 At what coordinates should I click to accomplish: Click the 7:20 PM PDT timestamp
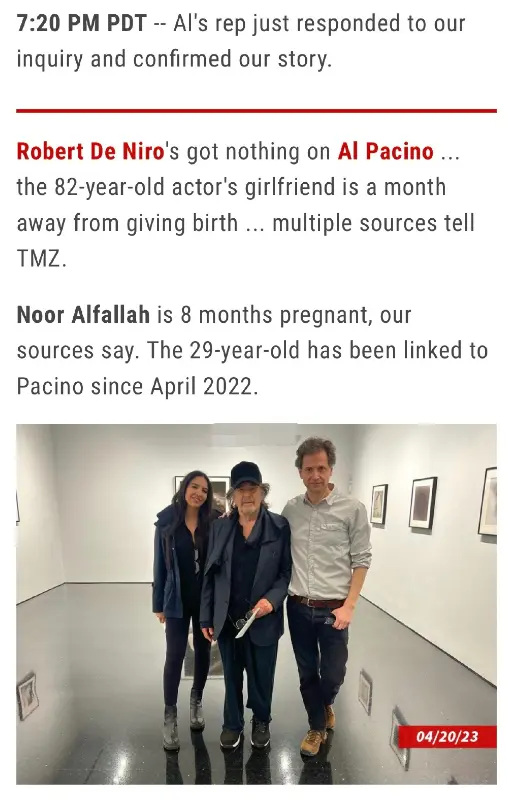[x=82, y=23]
